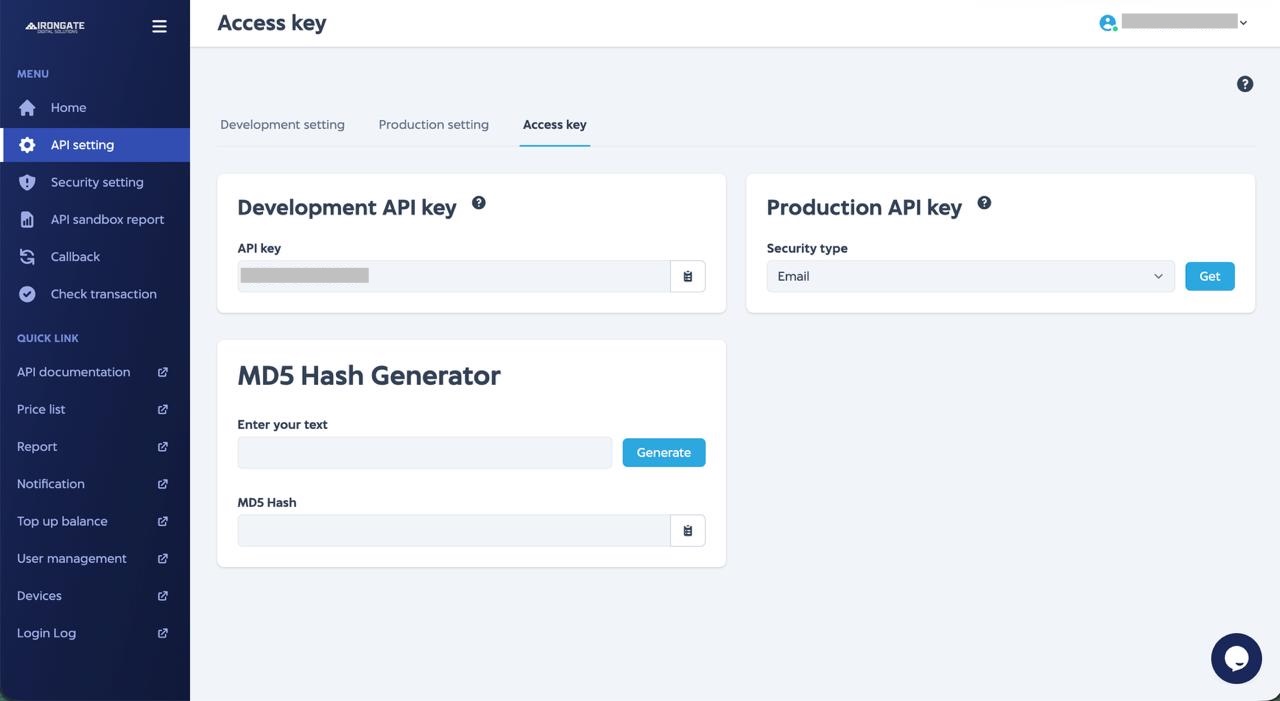Expand the user account menu

[x=1241, y=22]
